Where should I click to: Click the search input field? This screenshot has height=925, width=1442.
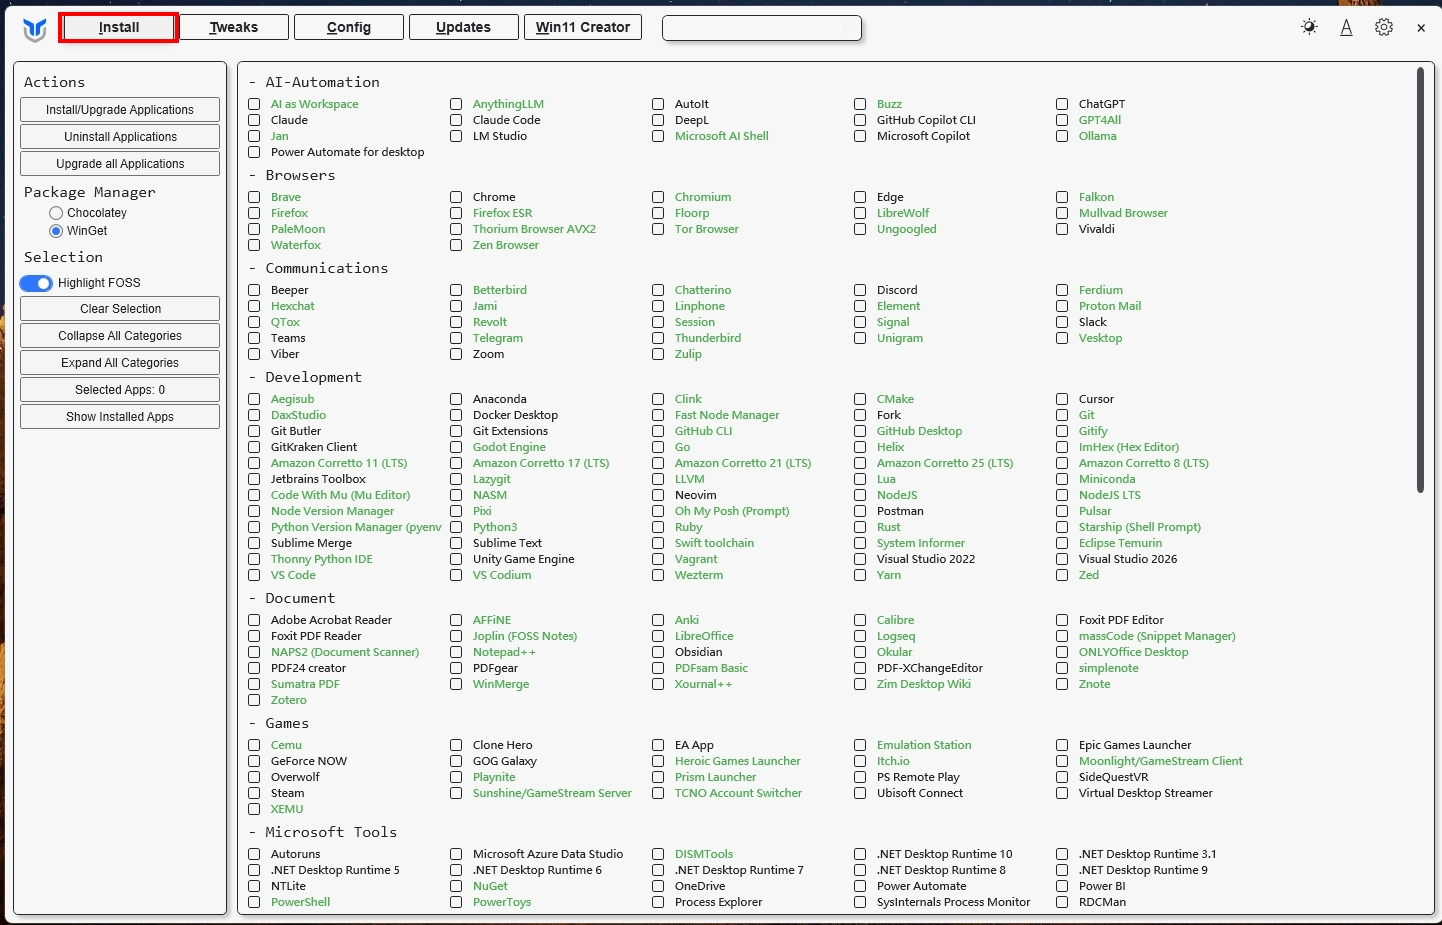(762, 28)
